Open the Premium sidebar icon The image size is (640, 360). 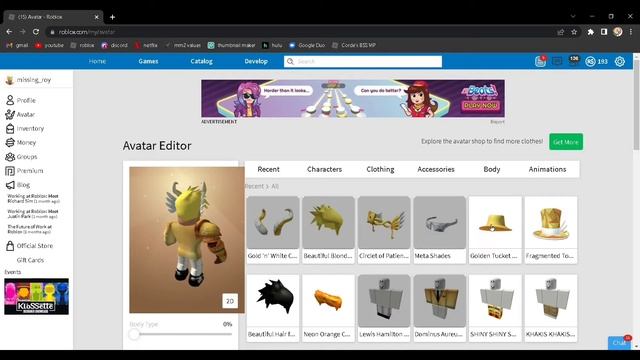10,171
